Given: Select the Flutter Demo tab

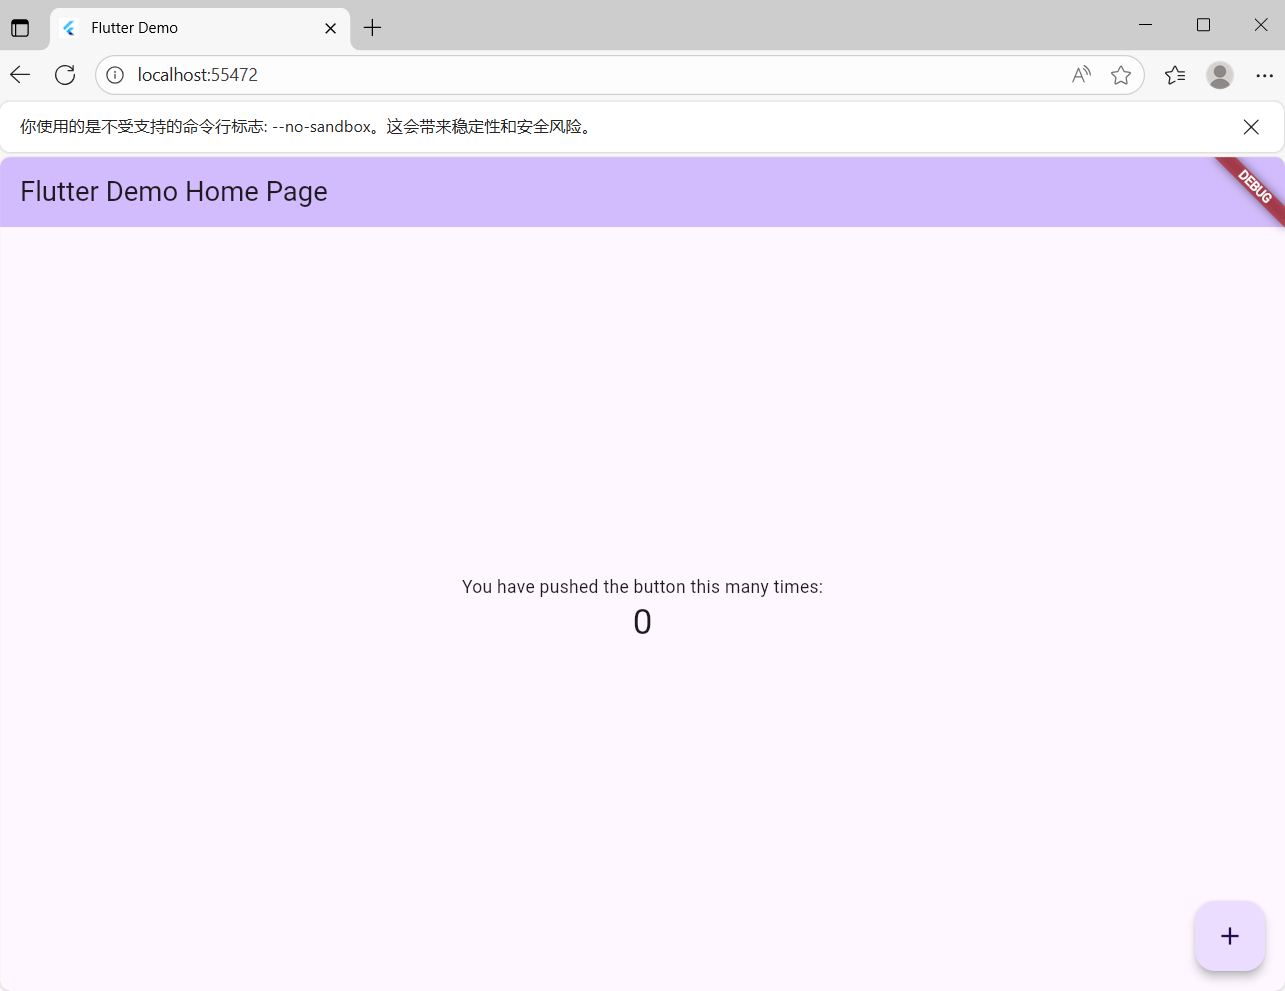Looking at the screenshot, I should coord(200,28).
